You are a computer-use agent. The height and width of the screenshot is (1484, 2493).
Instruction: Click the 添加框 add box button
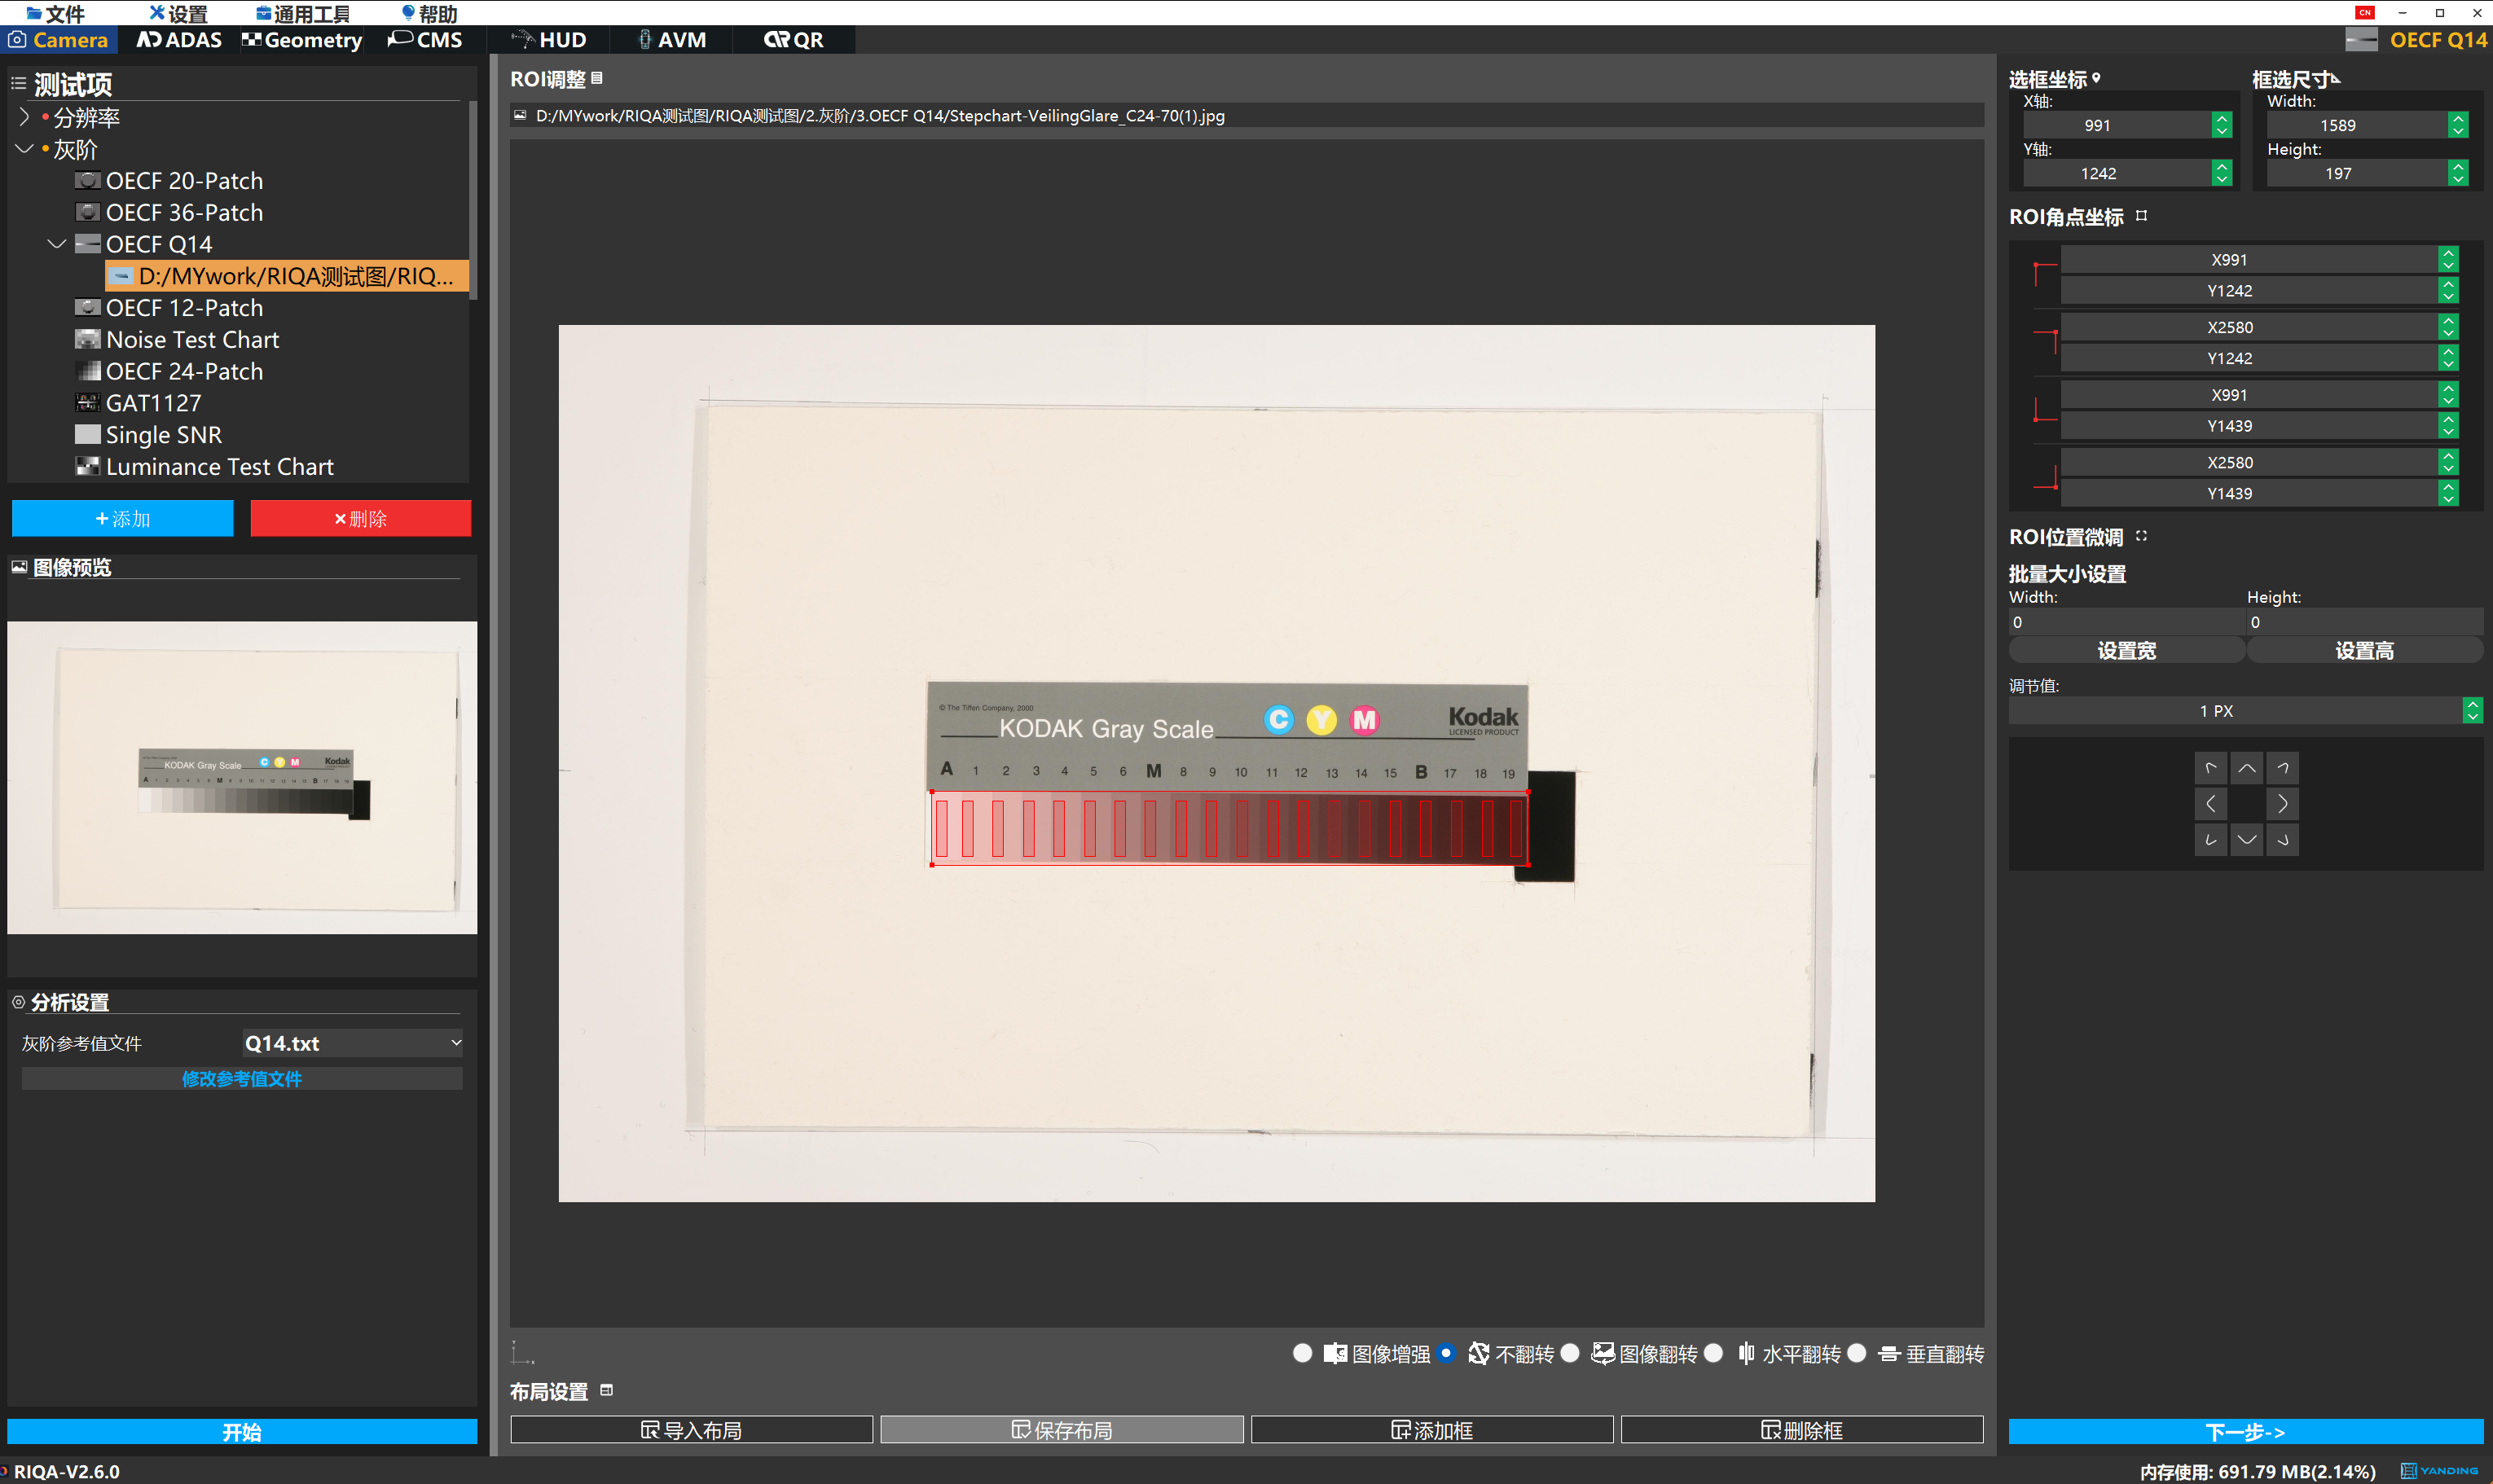tap(1431, 1430)
